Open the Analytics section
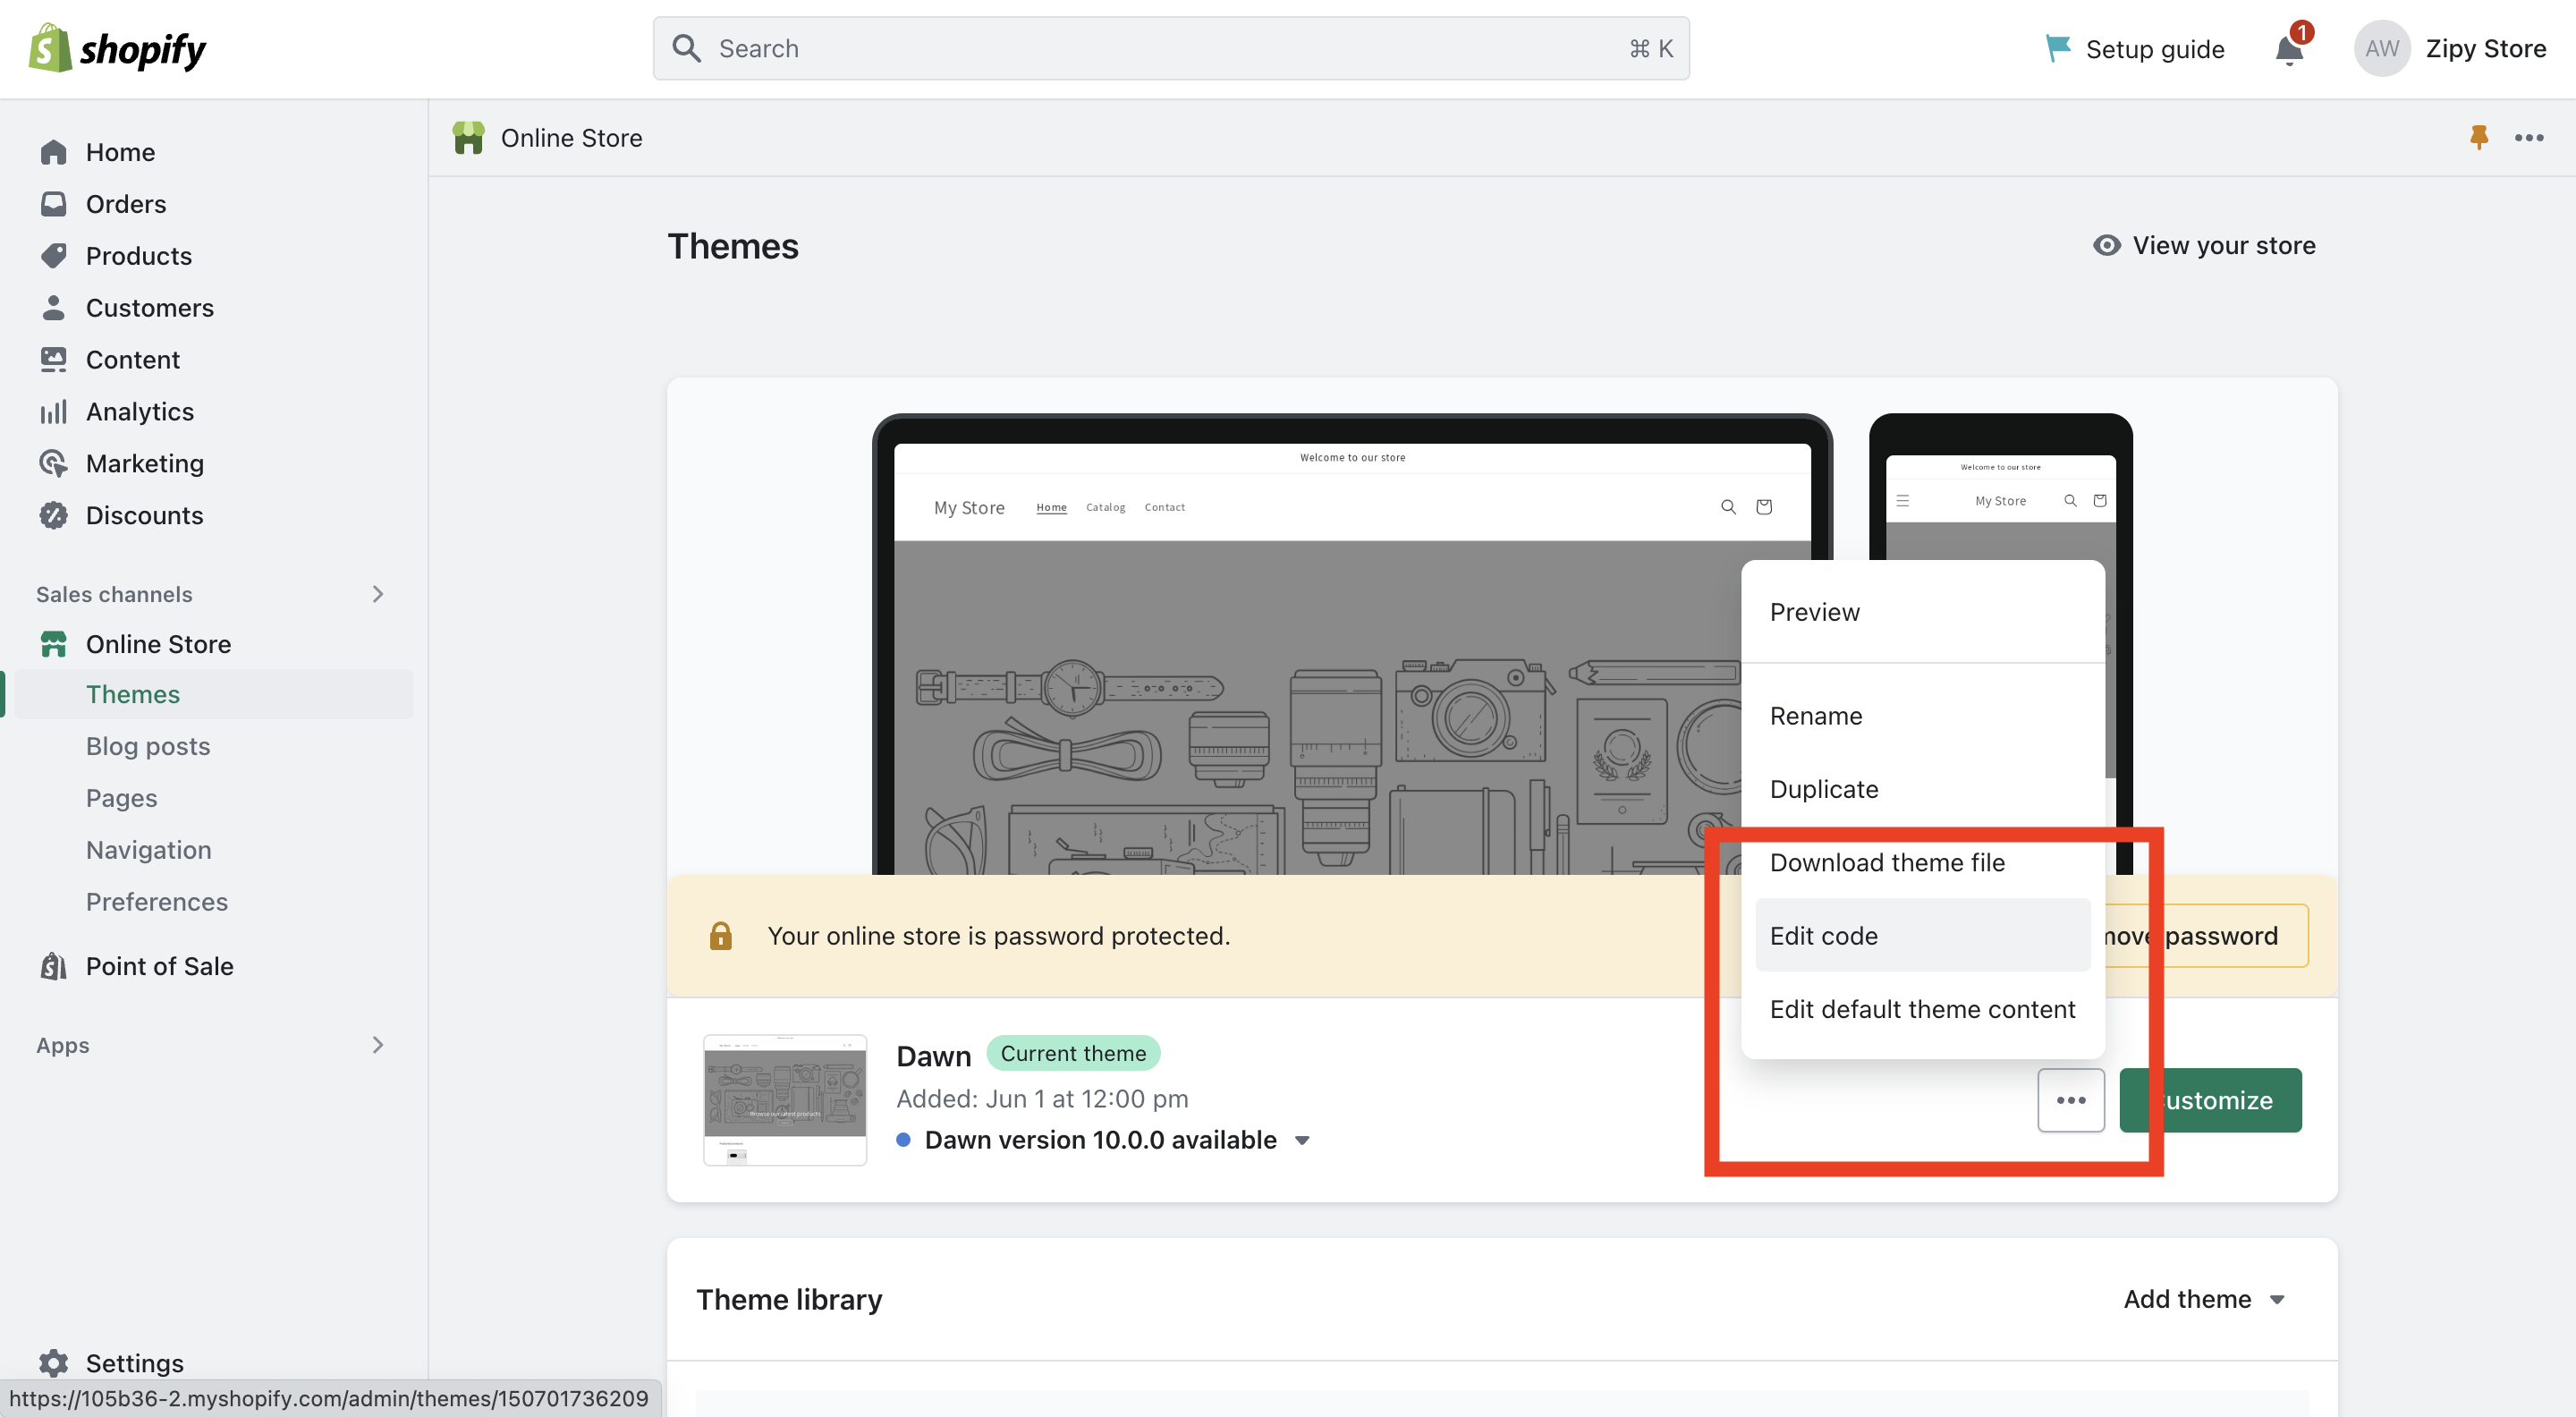The width and height of the screenshot is (2576, 1417). (x=139, y=412)
